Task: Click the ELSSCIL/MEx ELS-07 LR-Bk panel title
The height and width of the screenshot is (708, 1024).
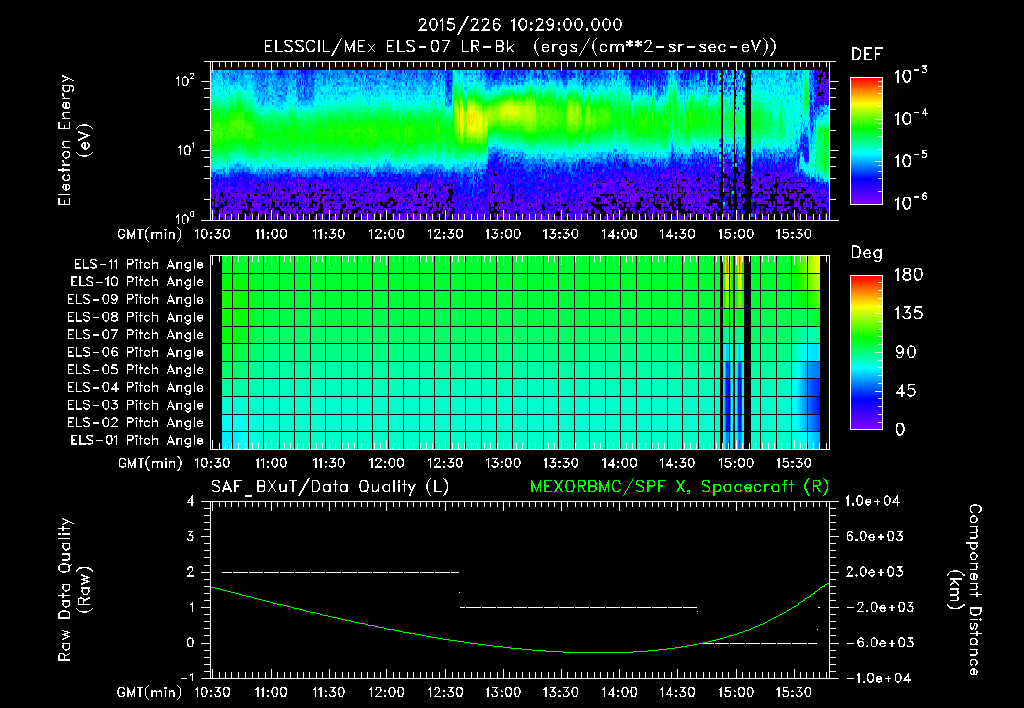Action: click(520, 47)
